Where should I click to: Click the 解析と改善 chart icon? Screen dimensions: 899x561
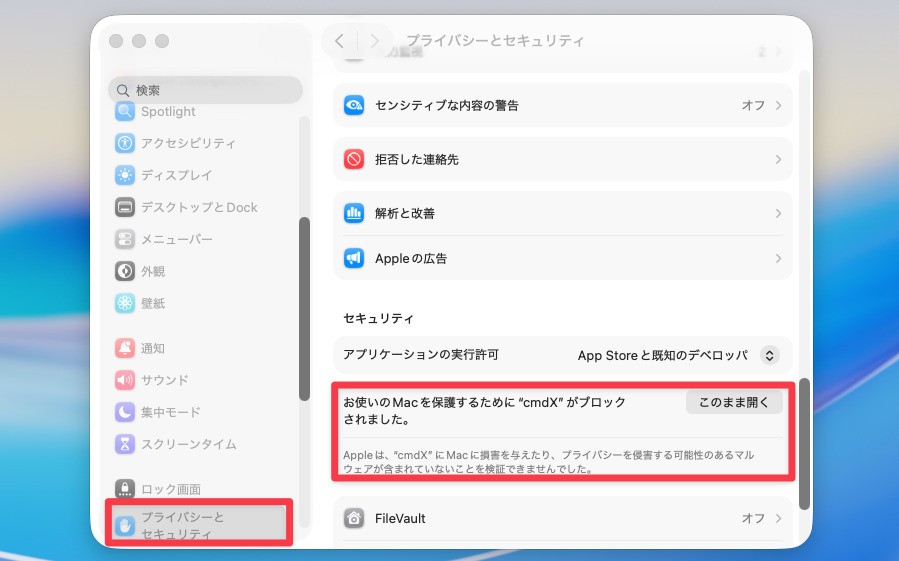point(354,213)
